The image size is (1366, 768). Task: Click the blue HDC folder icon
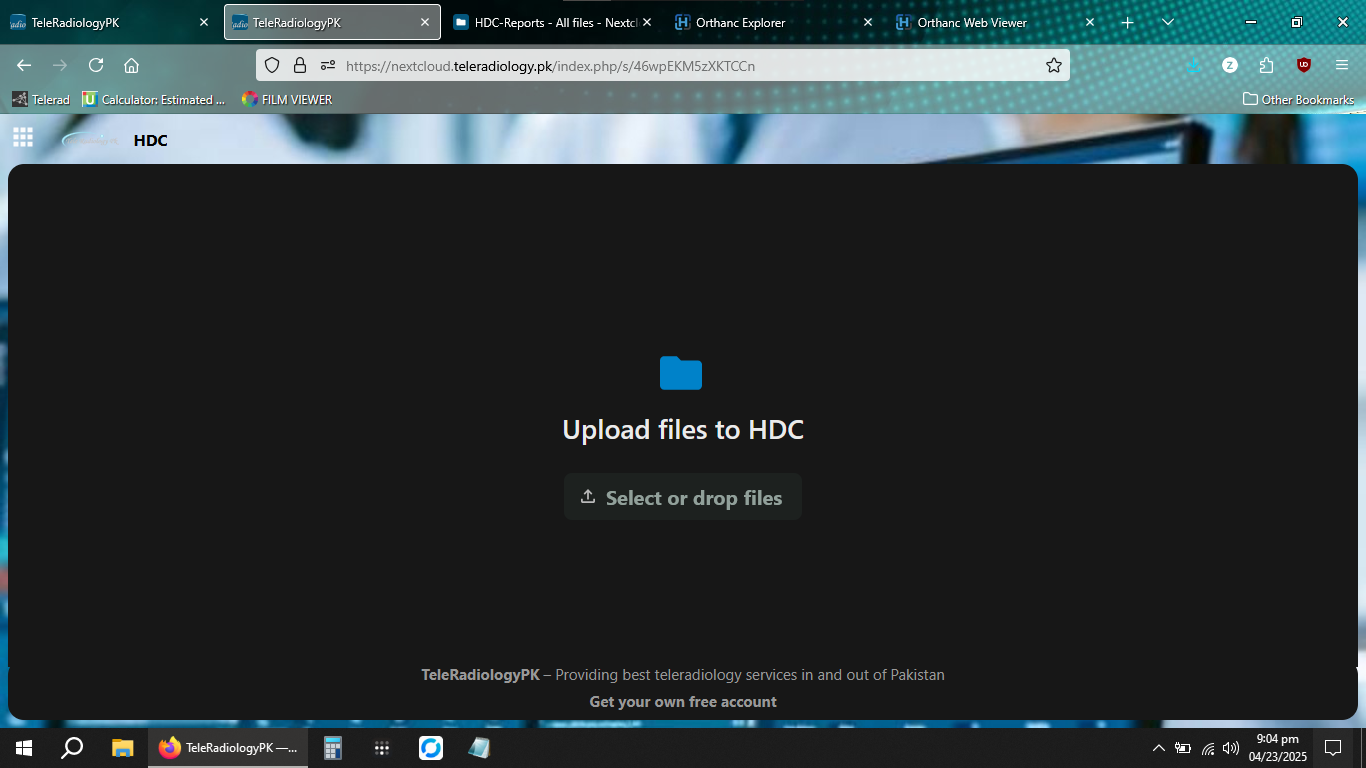click(x=681, y=373)
